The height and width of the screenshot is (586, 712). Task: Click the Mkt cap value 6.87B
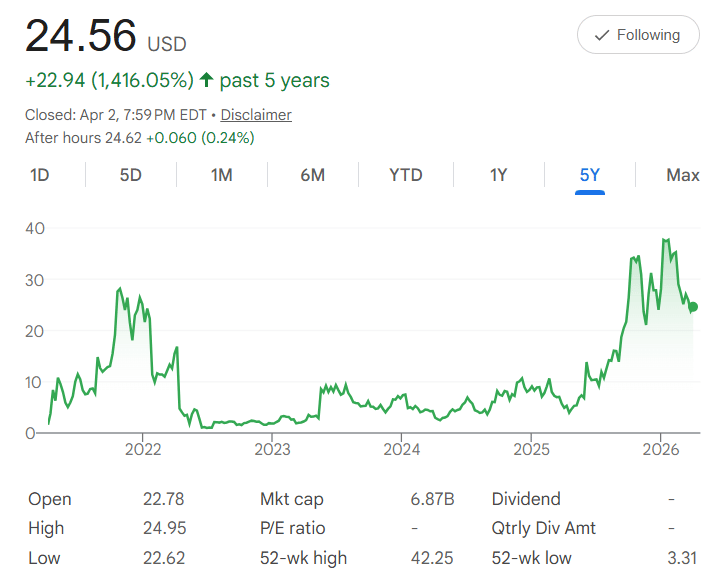point(432,499)
